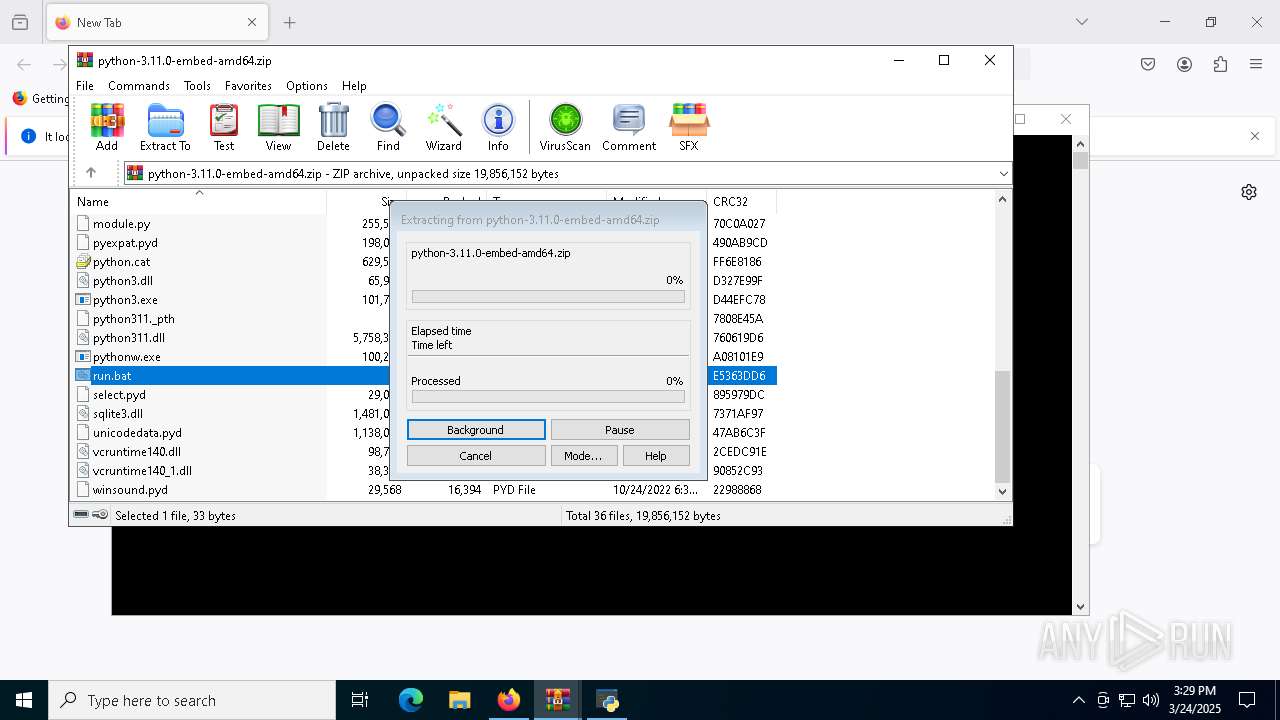
Task: Click the Processed total progress bar
Action: point(548,397)
